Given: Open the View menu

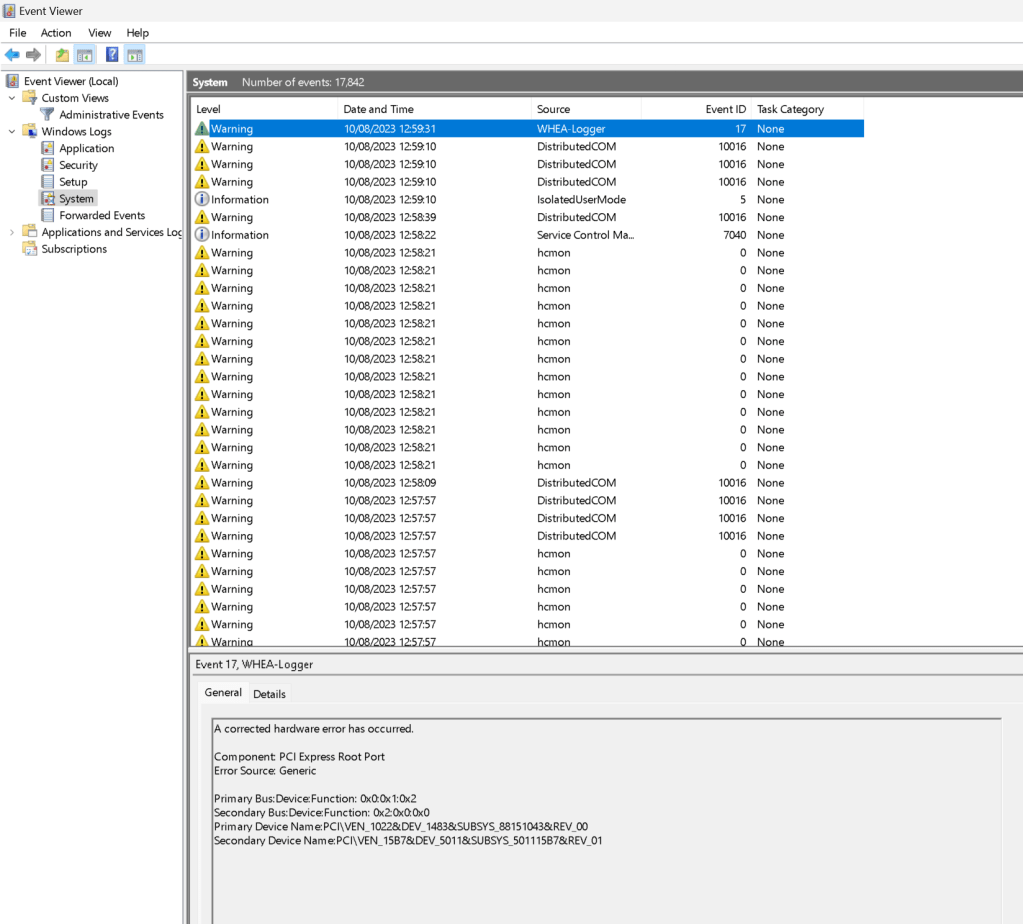Looking at the screenshot, I should 100,33.
